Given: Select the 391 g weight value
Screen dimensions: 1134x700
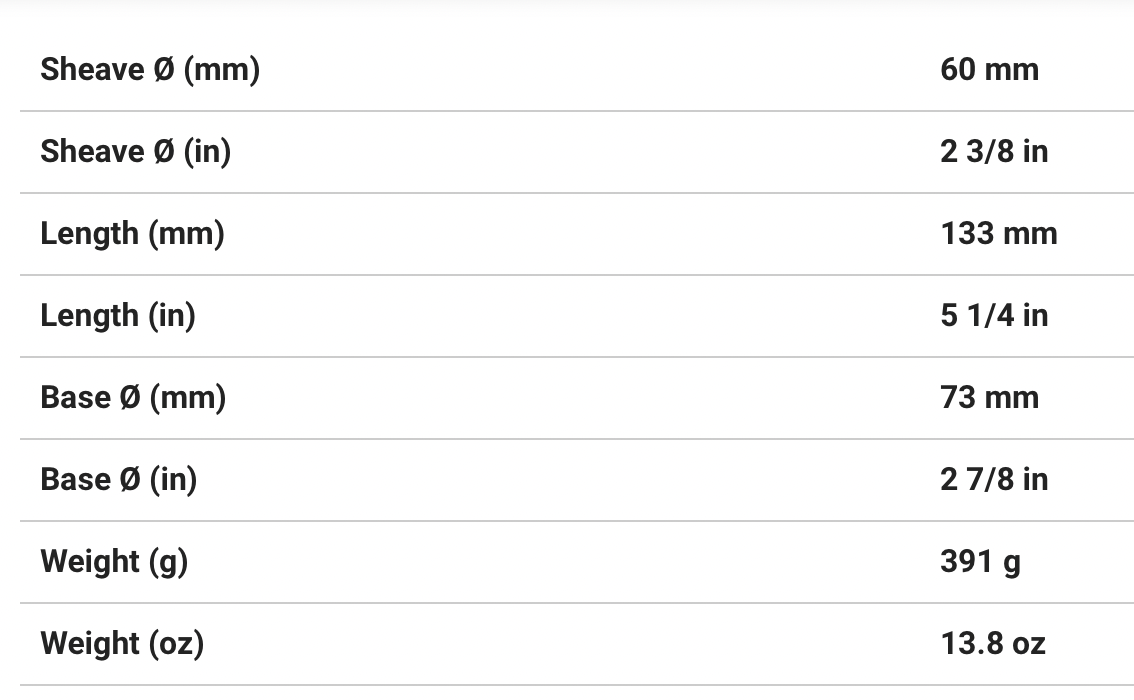Looking at the screenshot, I should click(x=980, y=562).
